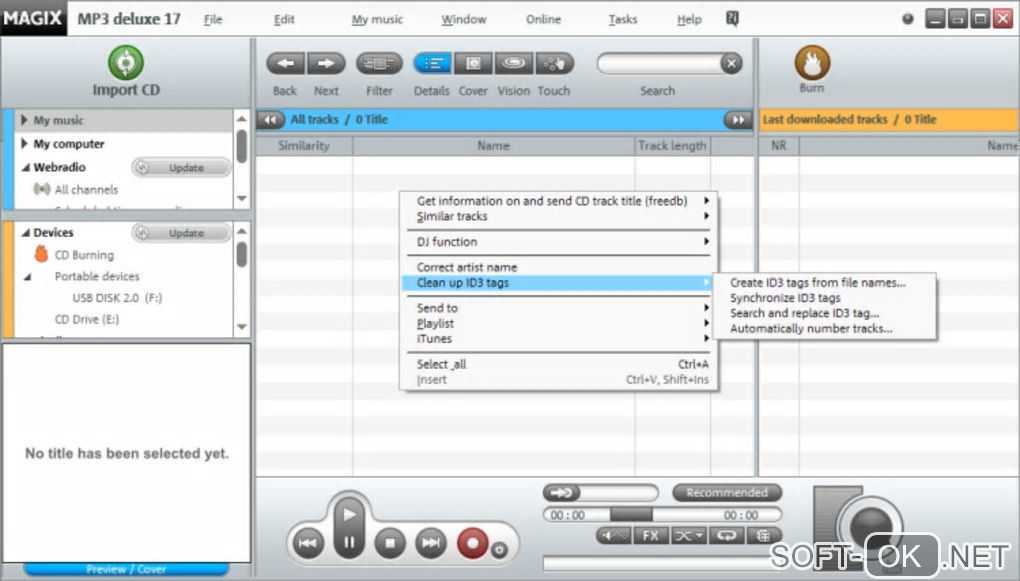Go forward with the Next arrow
Image resolution: width=1020 pixels, height=581 pixels.
coord(327,64)
